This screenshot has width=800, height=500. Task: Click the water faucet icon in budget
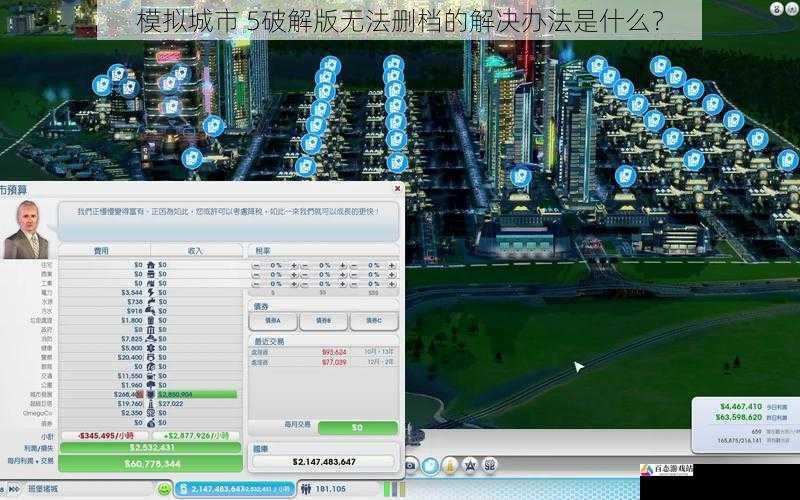pyautogui.click(x=151, y=302)
